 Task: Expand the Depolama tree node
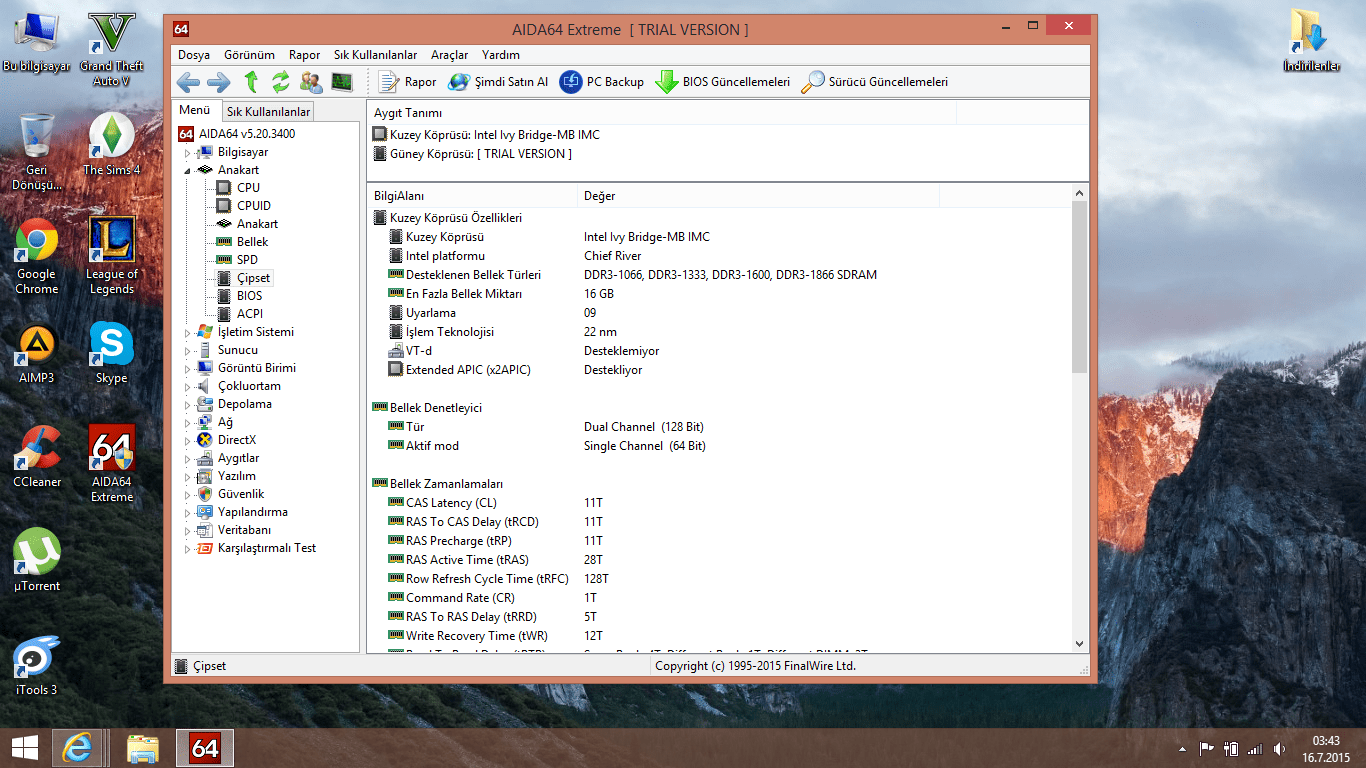pyautogui.click(x=186, y=405)
